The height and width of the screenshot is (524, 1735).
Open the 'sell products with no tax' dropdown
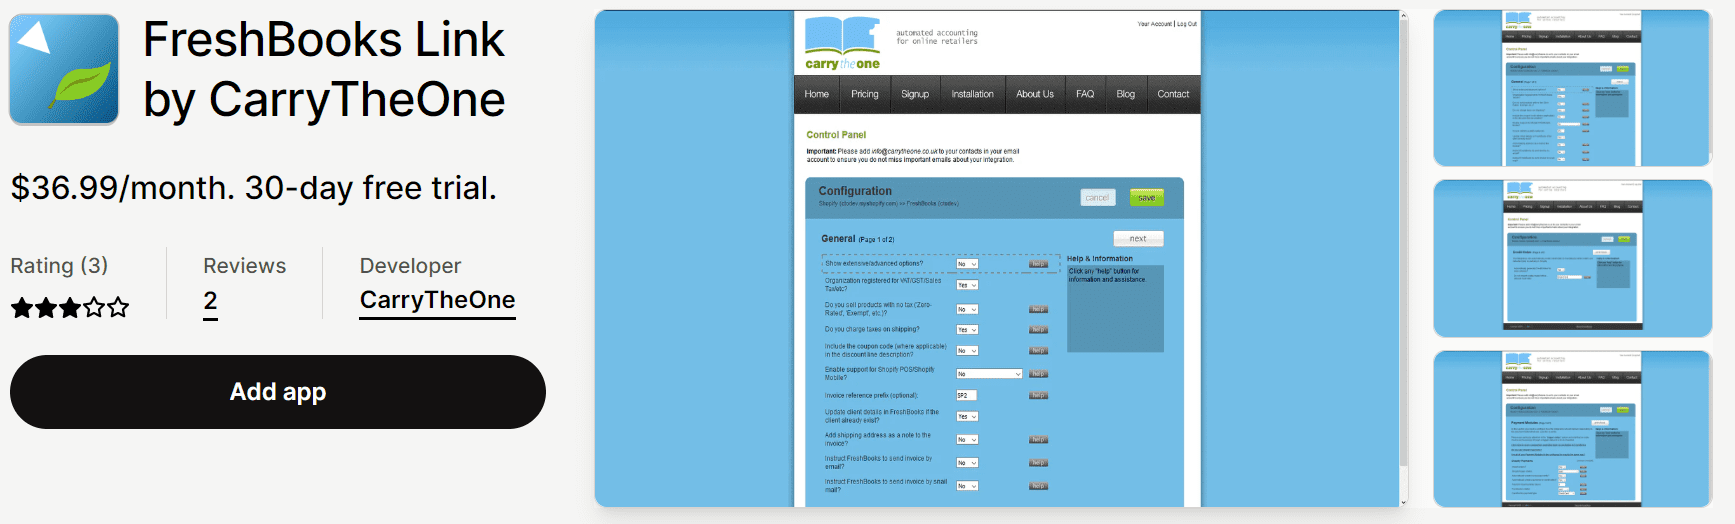pos(967,310)
